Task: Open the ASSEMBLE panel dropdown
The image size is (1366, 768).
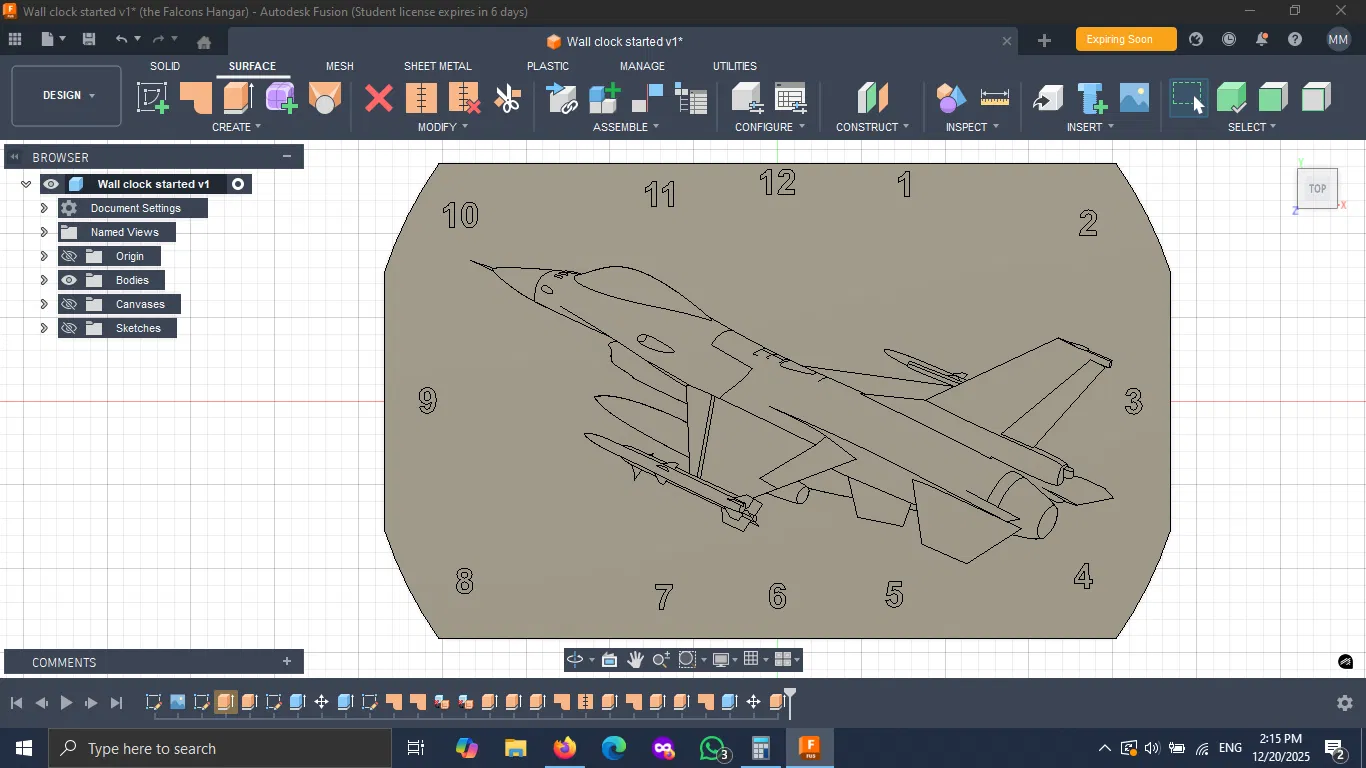Action: pyautogui.click(x=626, y=127)
